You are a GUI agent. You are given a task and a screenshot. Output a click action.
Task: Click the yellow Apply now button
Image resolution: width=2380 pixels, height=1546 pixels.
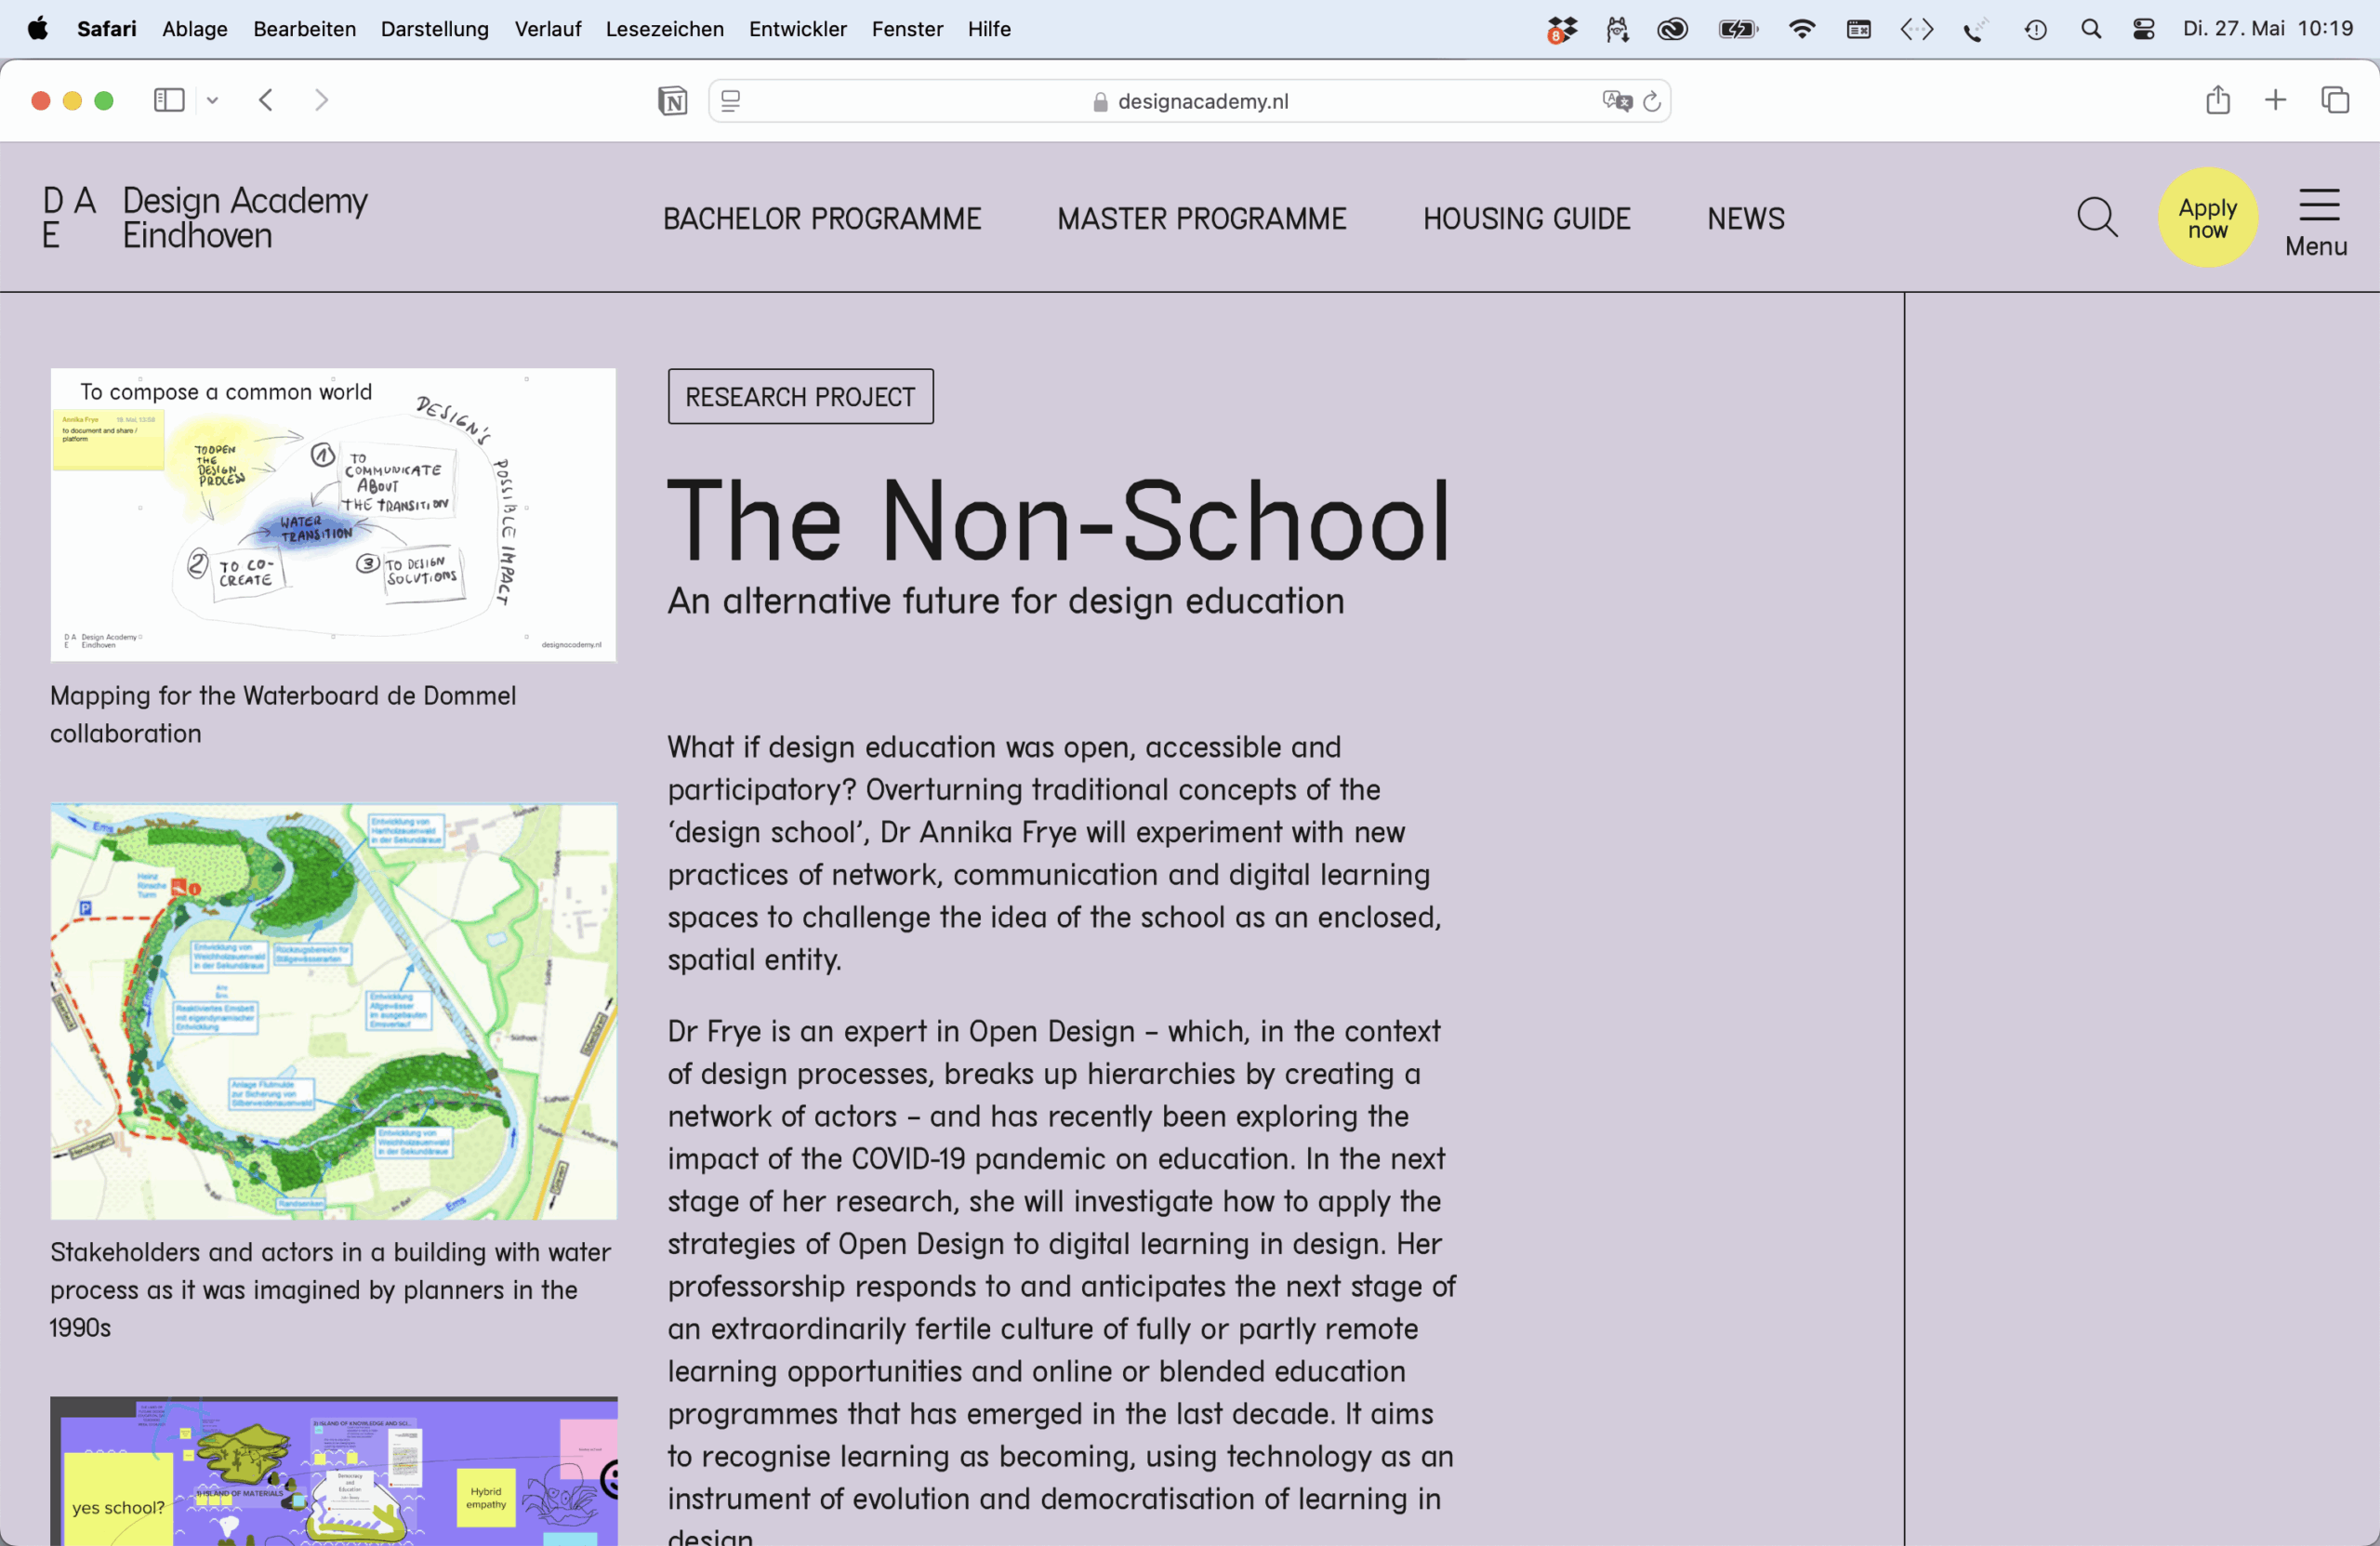click(x=2208, y=217)
